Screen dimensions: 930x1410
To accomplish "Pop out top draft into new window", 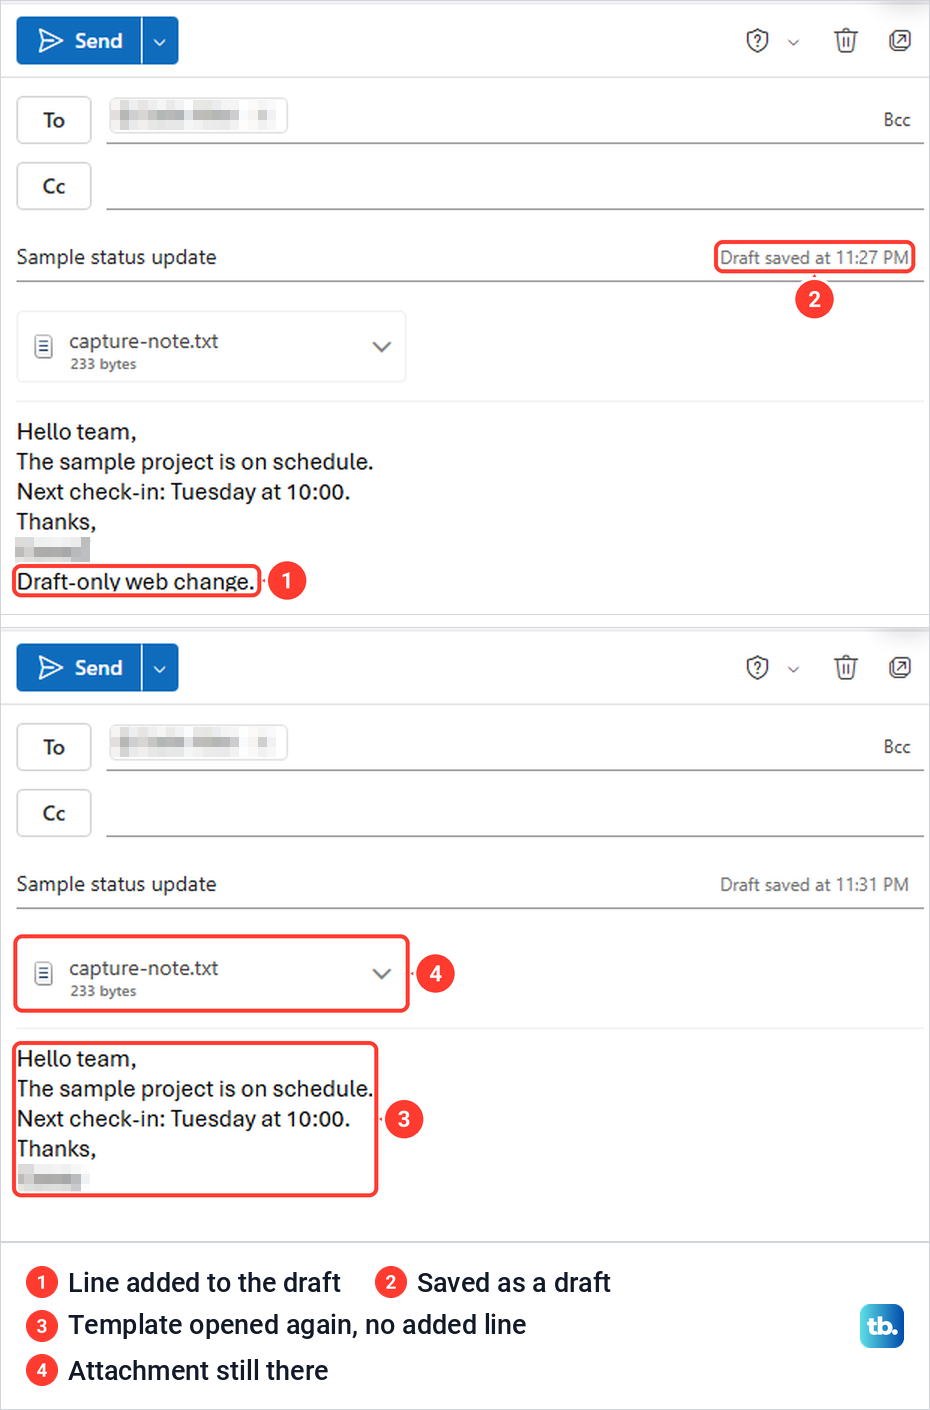I will [900, 41].
